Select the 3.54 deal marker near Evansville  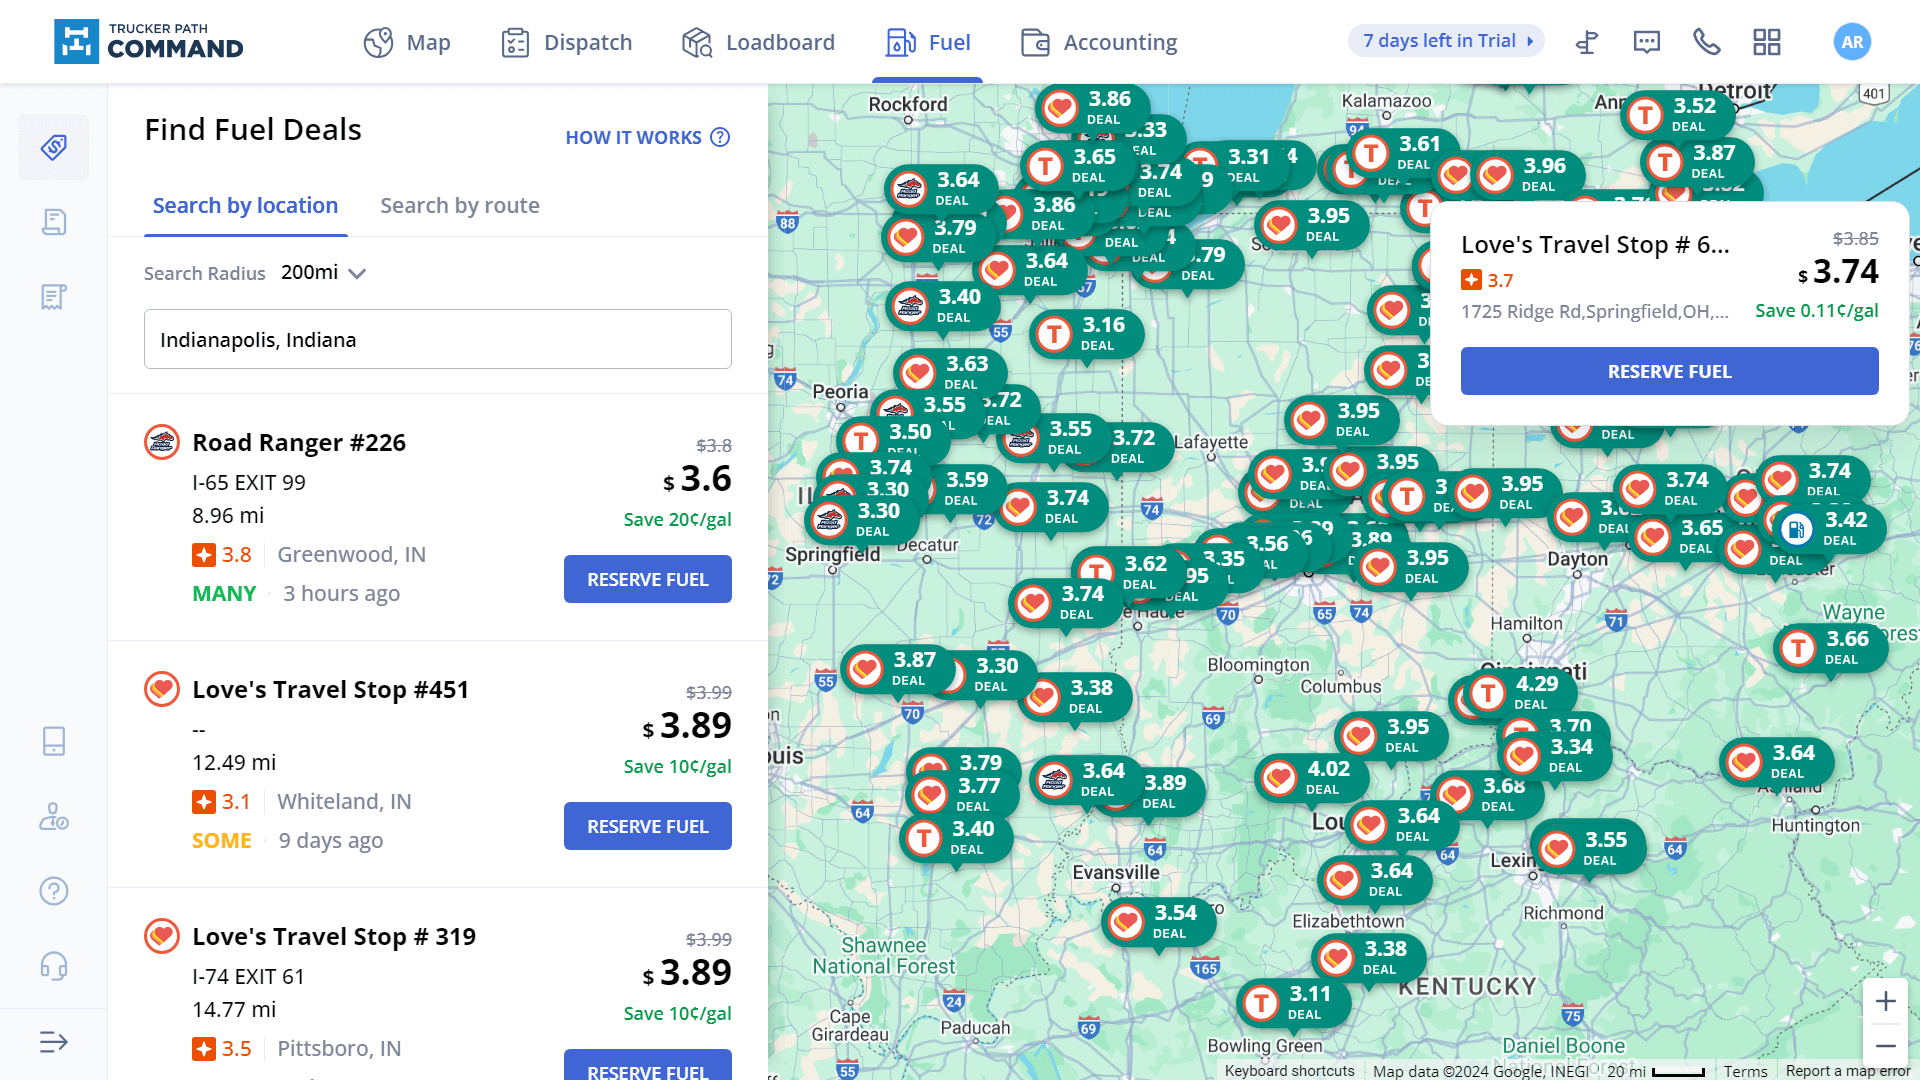(x=1159, y=922)
